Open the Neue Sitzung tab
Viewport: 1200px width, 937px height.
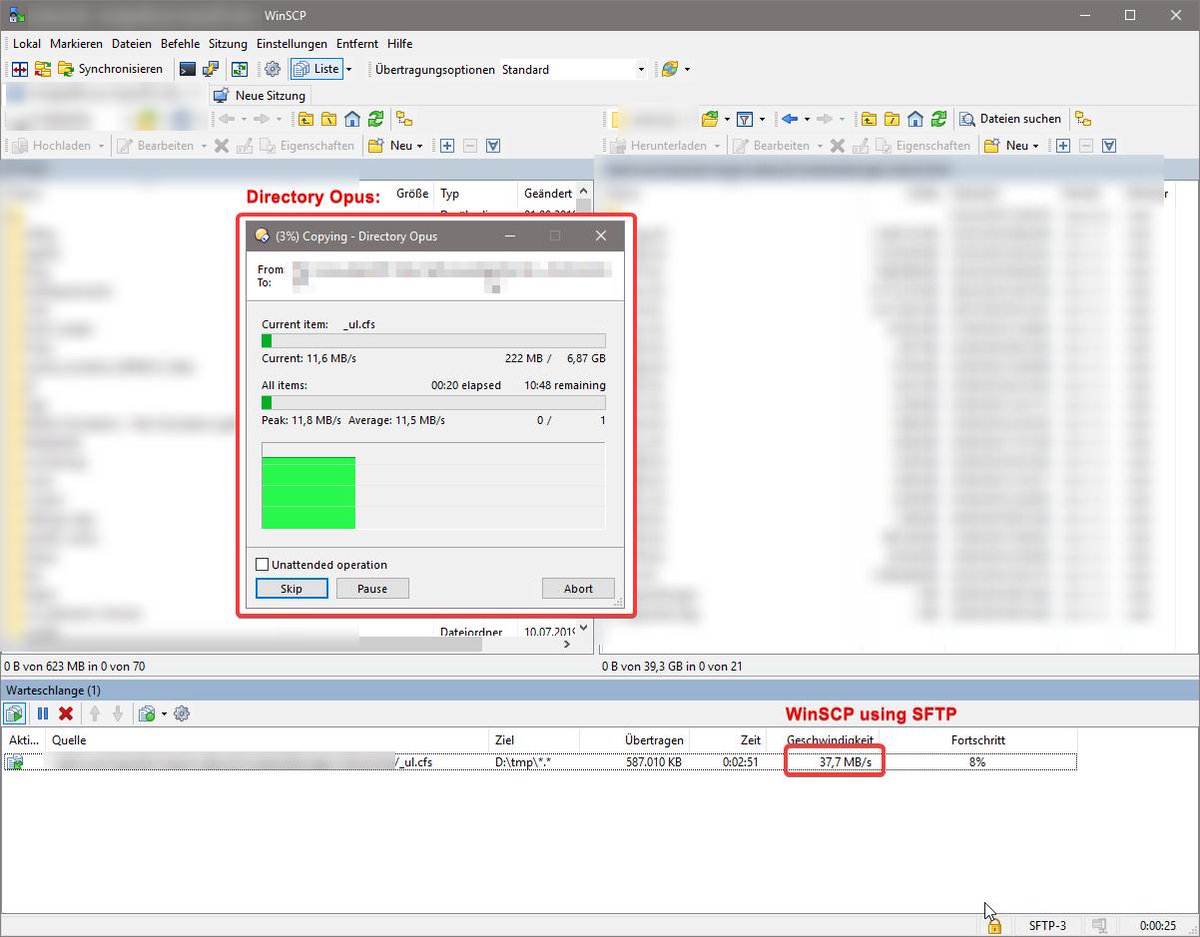pyautogui.click(x=260, y=95)
